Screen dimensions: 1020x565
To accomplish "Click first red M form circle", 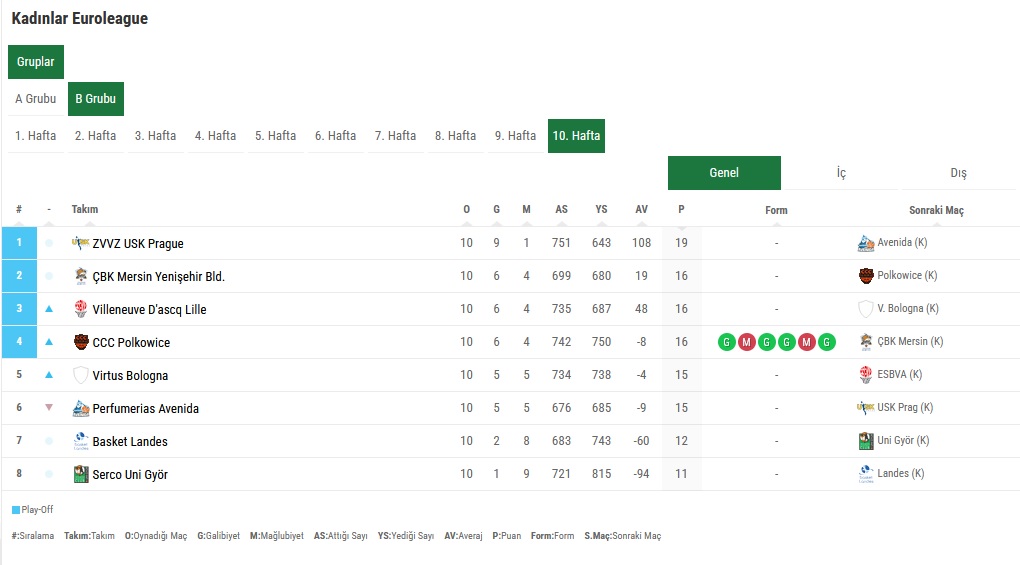I will click(x=746, y=342).
